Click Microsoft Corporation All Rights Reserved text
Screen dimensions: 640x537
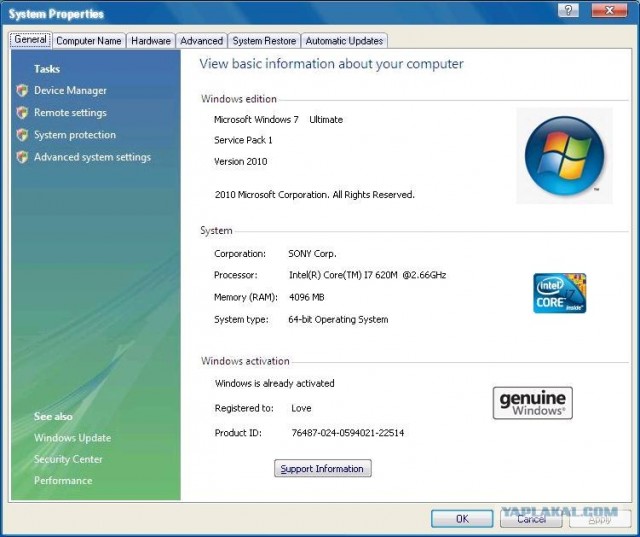click(315, 195)
